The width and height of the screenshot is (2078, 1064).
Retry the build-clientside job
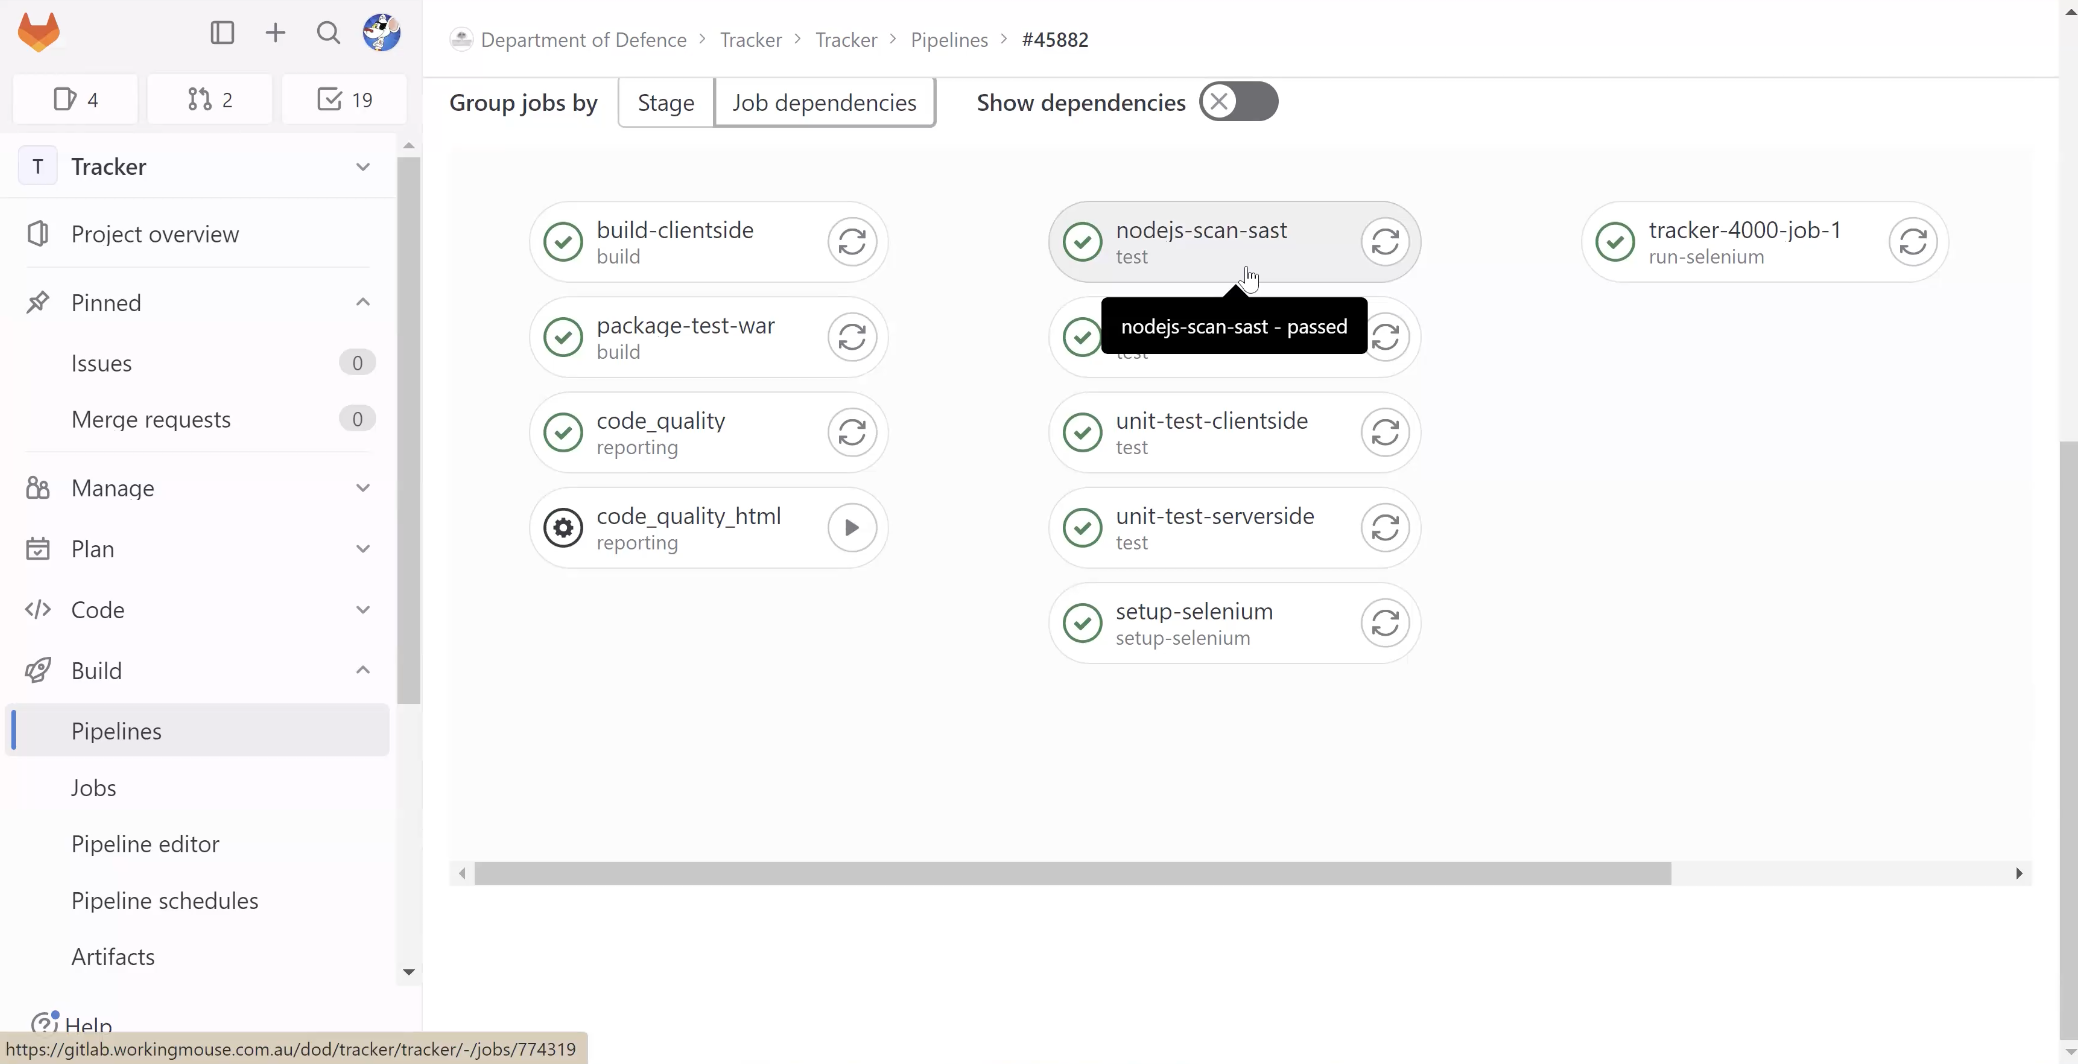(849, 241)
